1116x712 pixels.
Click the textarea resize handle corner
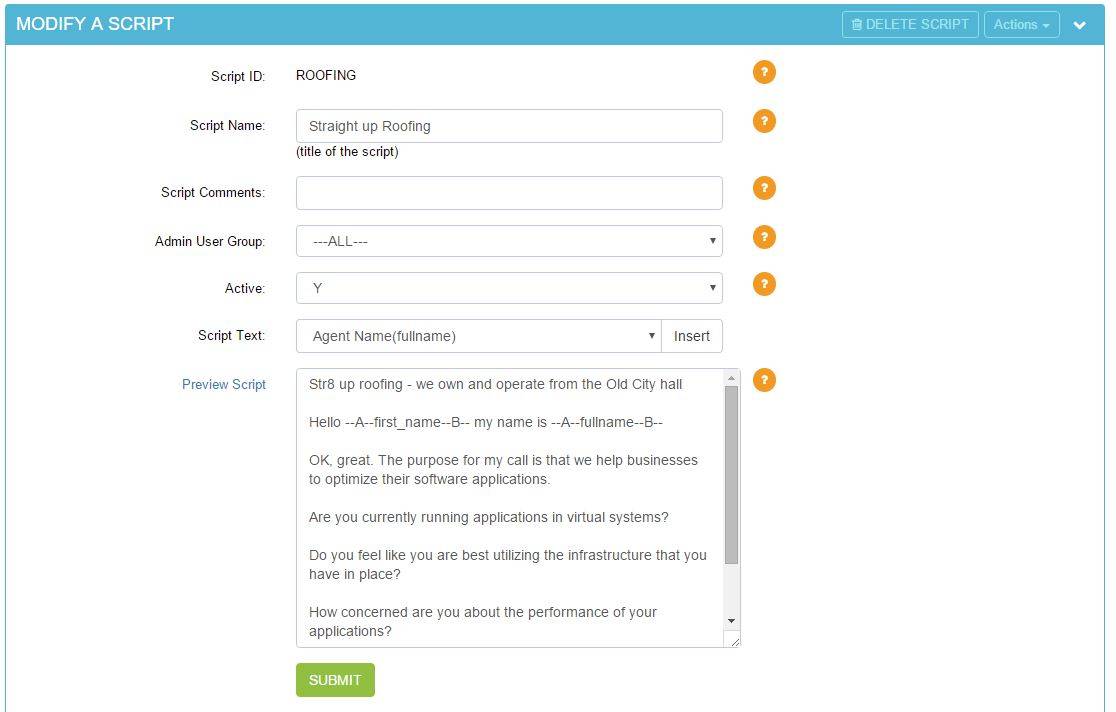(735, 642)
